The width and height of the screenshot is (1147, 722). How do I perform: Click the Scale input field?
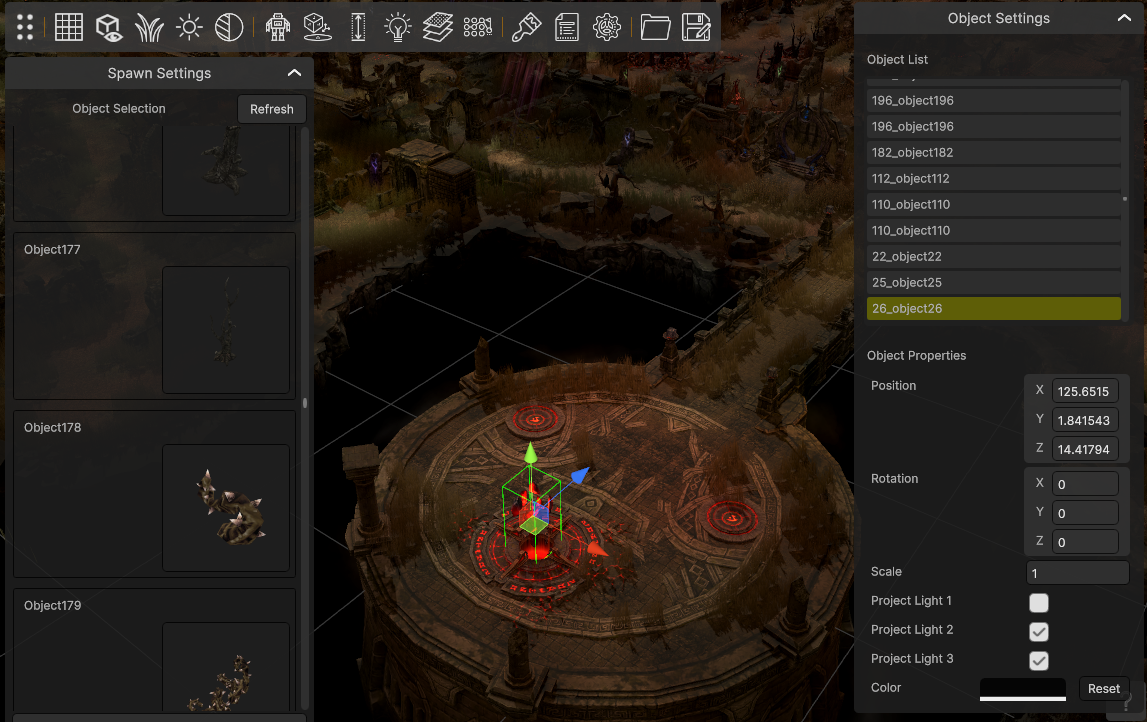click(x=1078, y=574)
